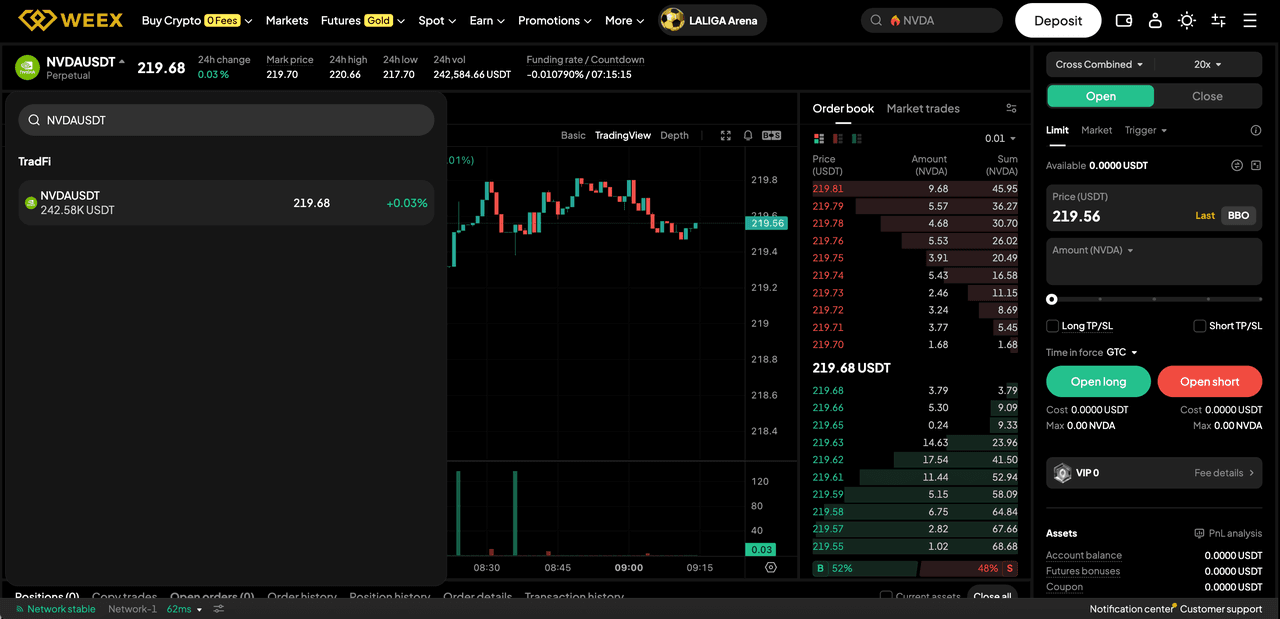Click the chart fullscreen icon

(726, 135)
